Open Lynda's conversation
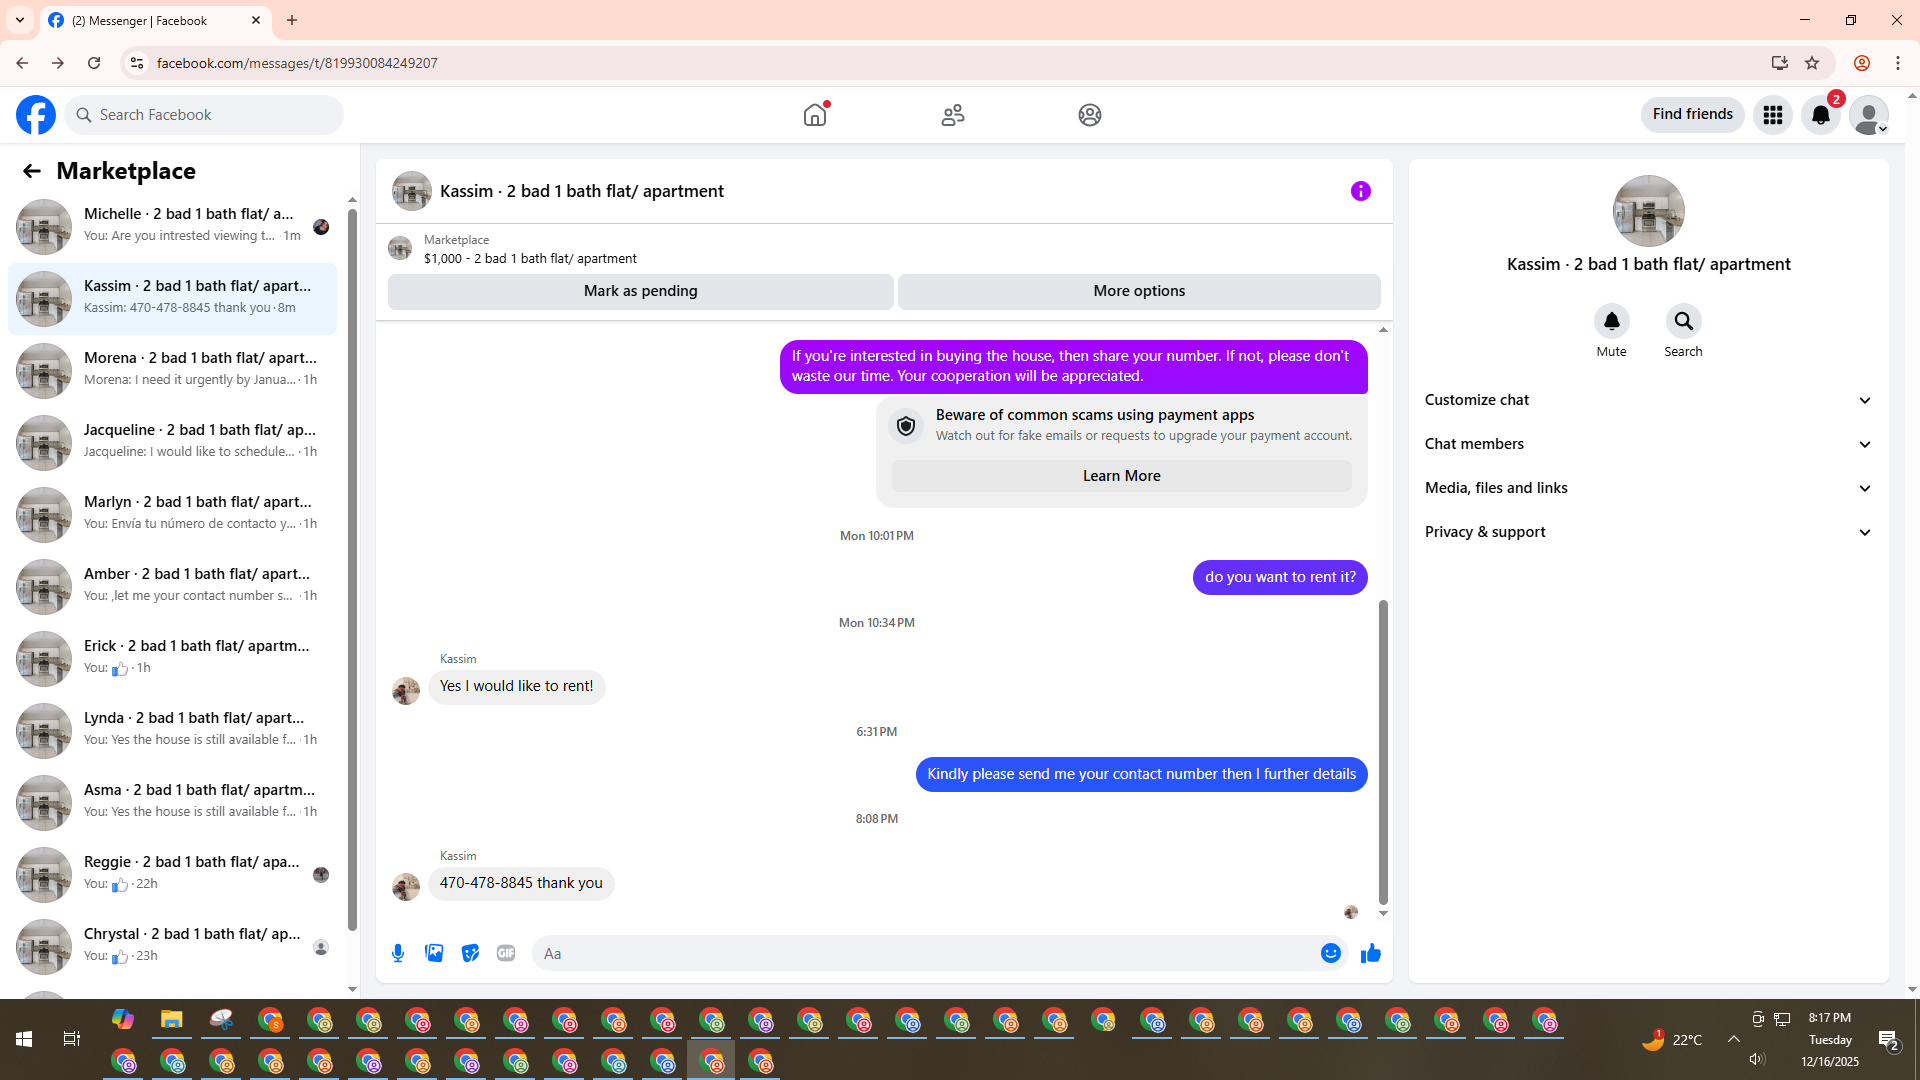Screen dimensions: 1920x1080 tap(172, 731)
